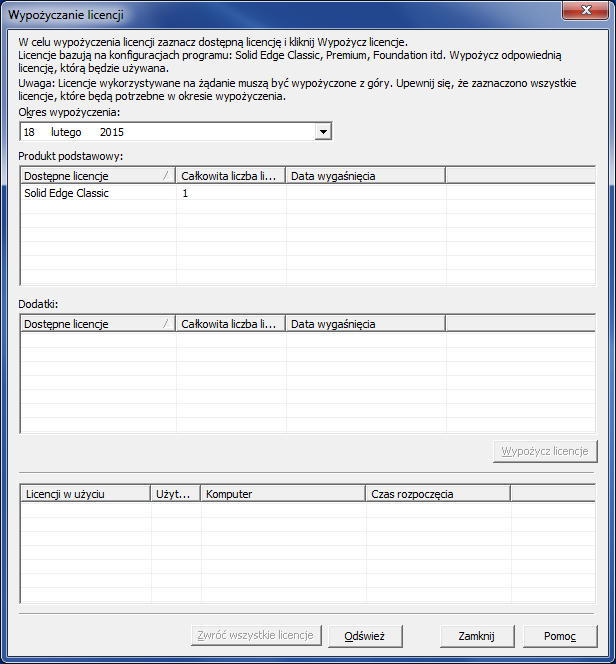
Task: Sort Dodatki list by Całkowita liczba li... header
Action: [x=231, y=324]
